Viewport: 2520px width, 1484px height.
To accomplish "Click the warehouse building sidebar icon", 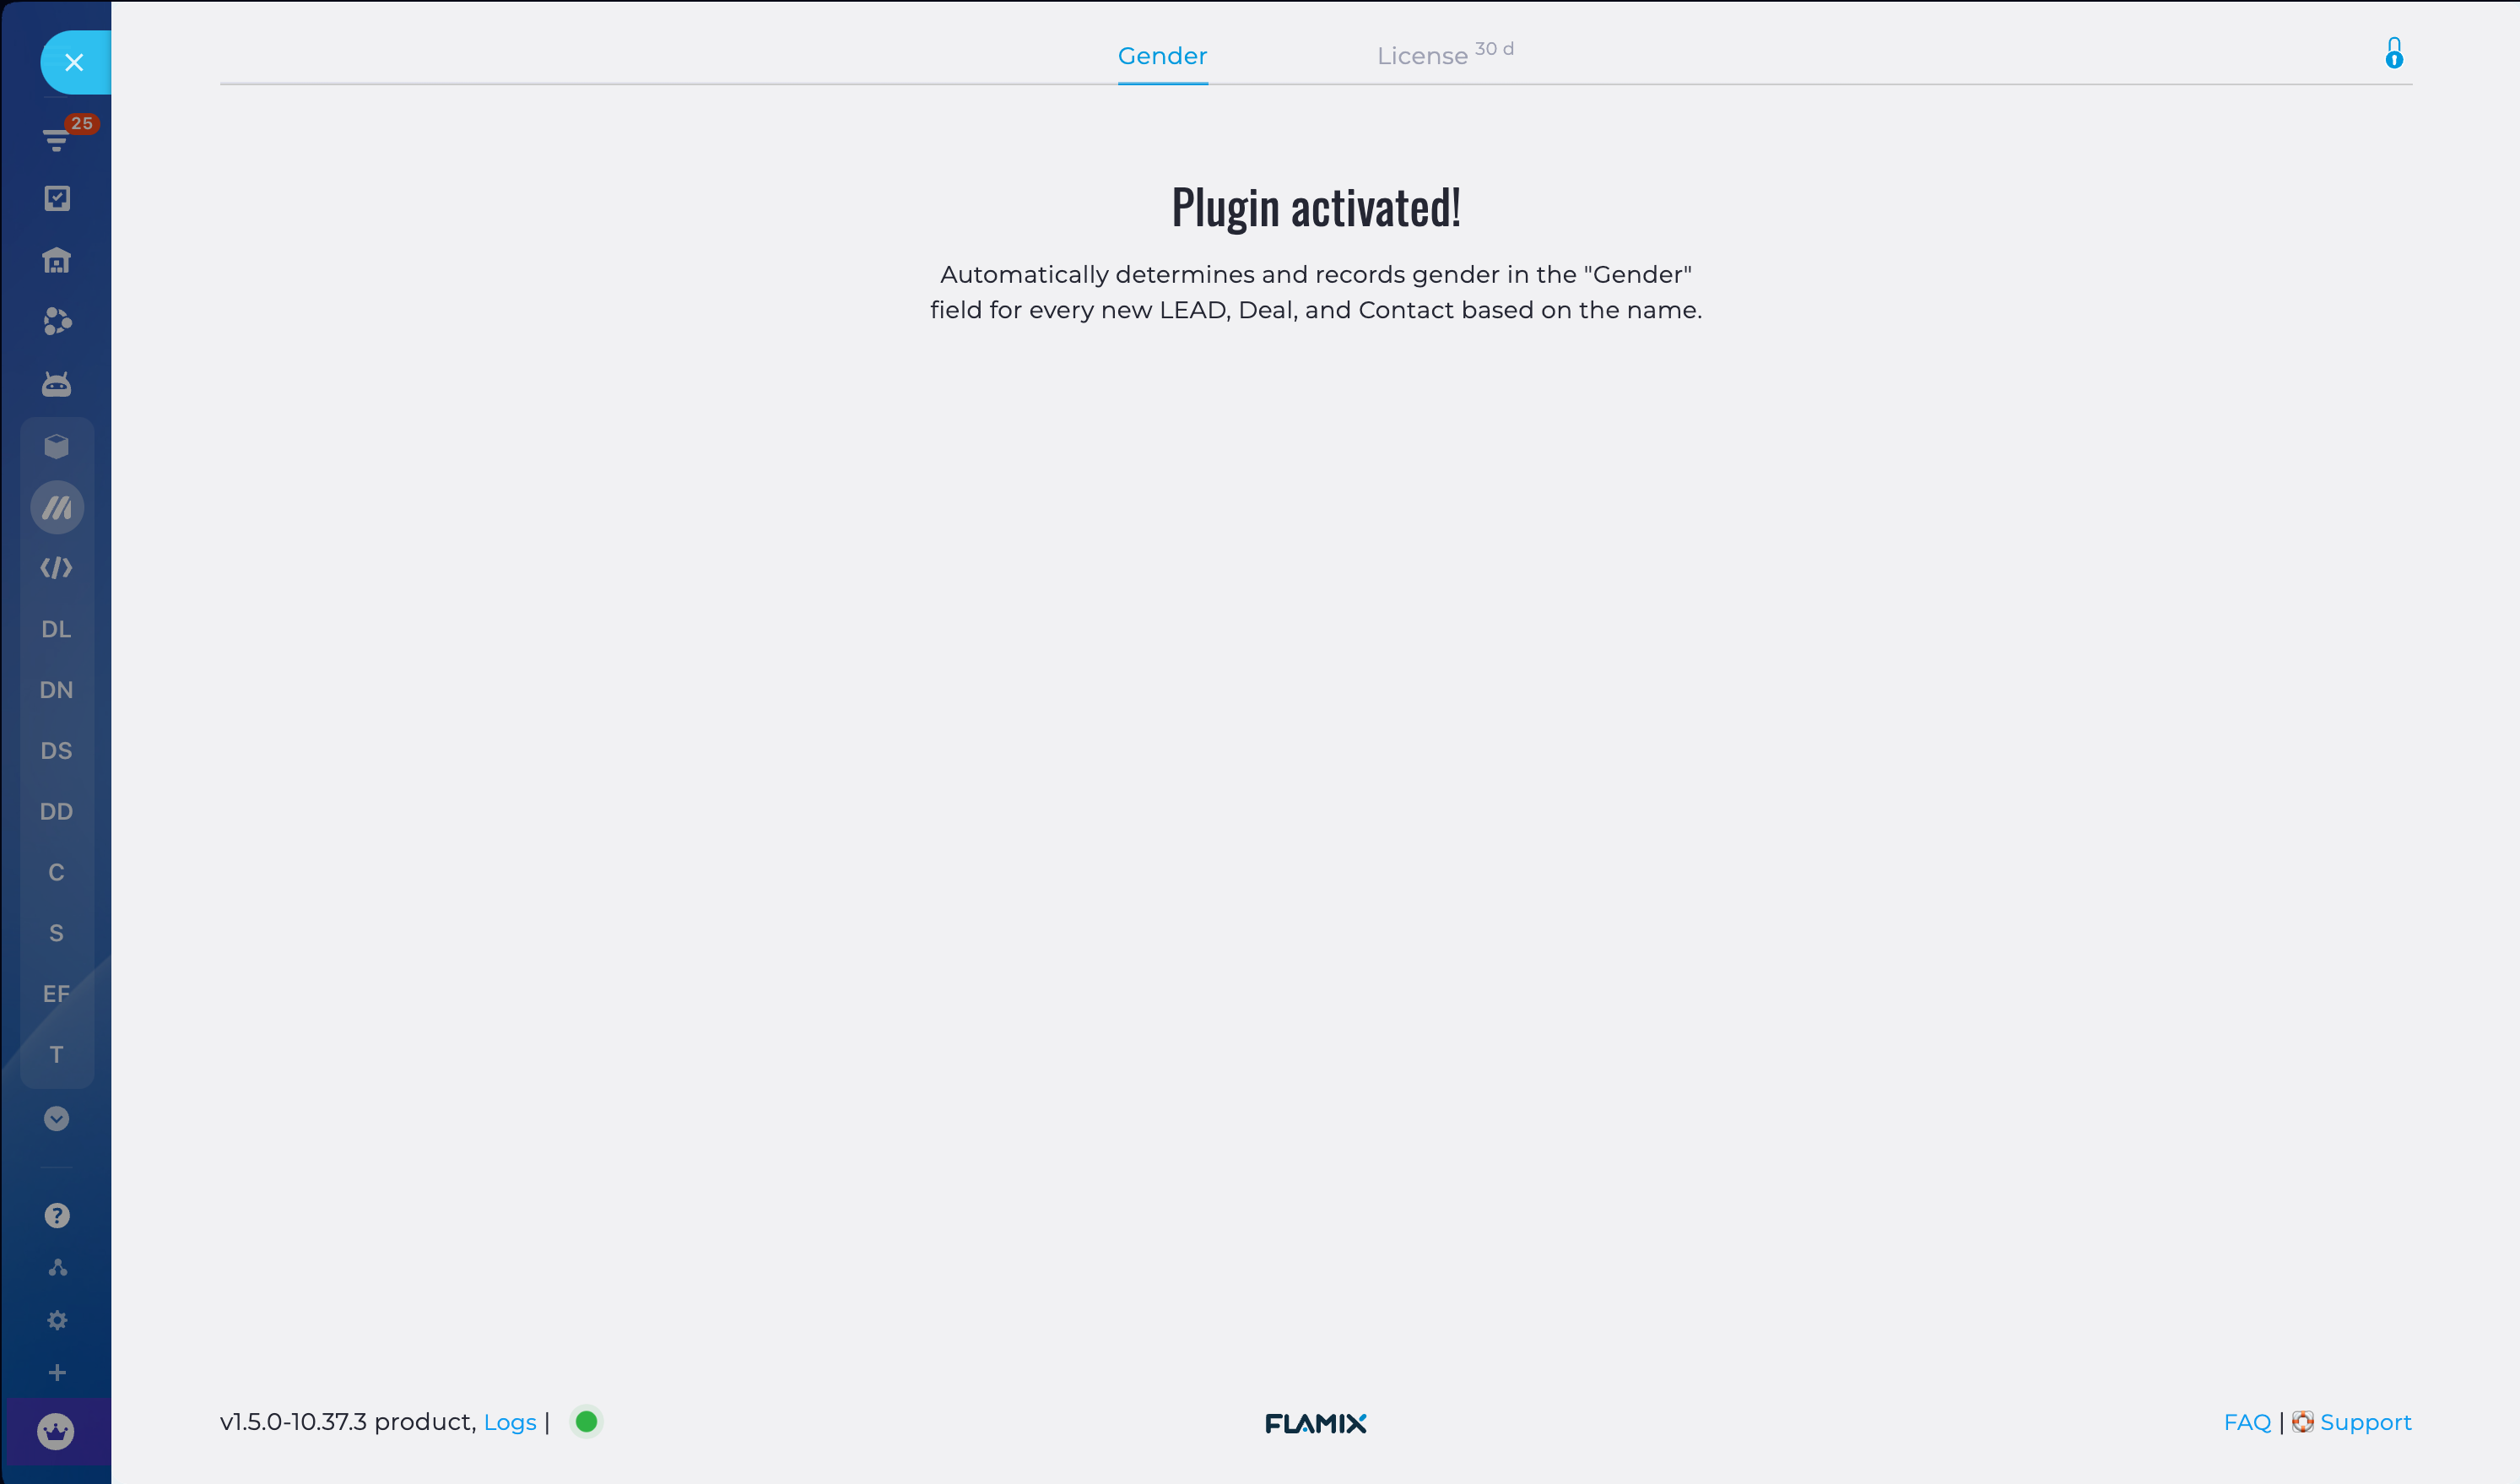I will pyautogui.click(x=57, y=260).
